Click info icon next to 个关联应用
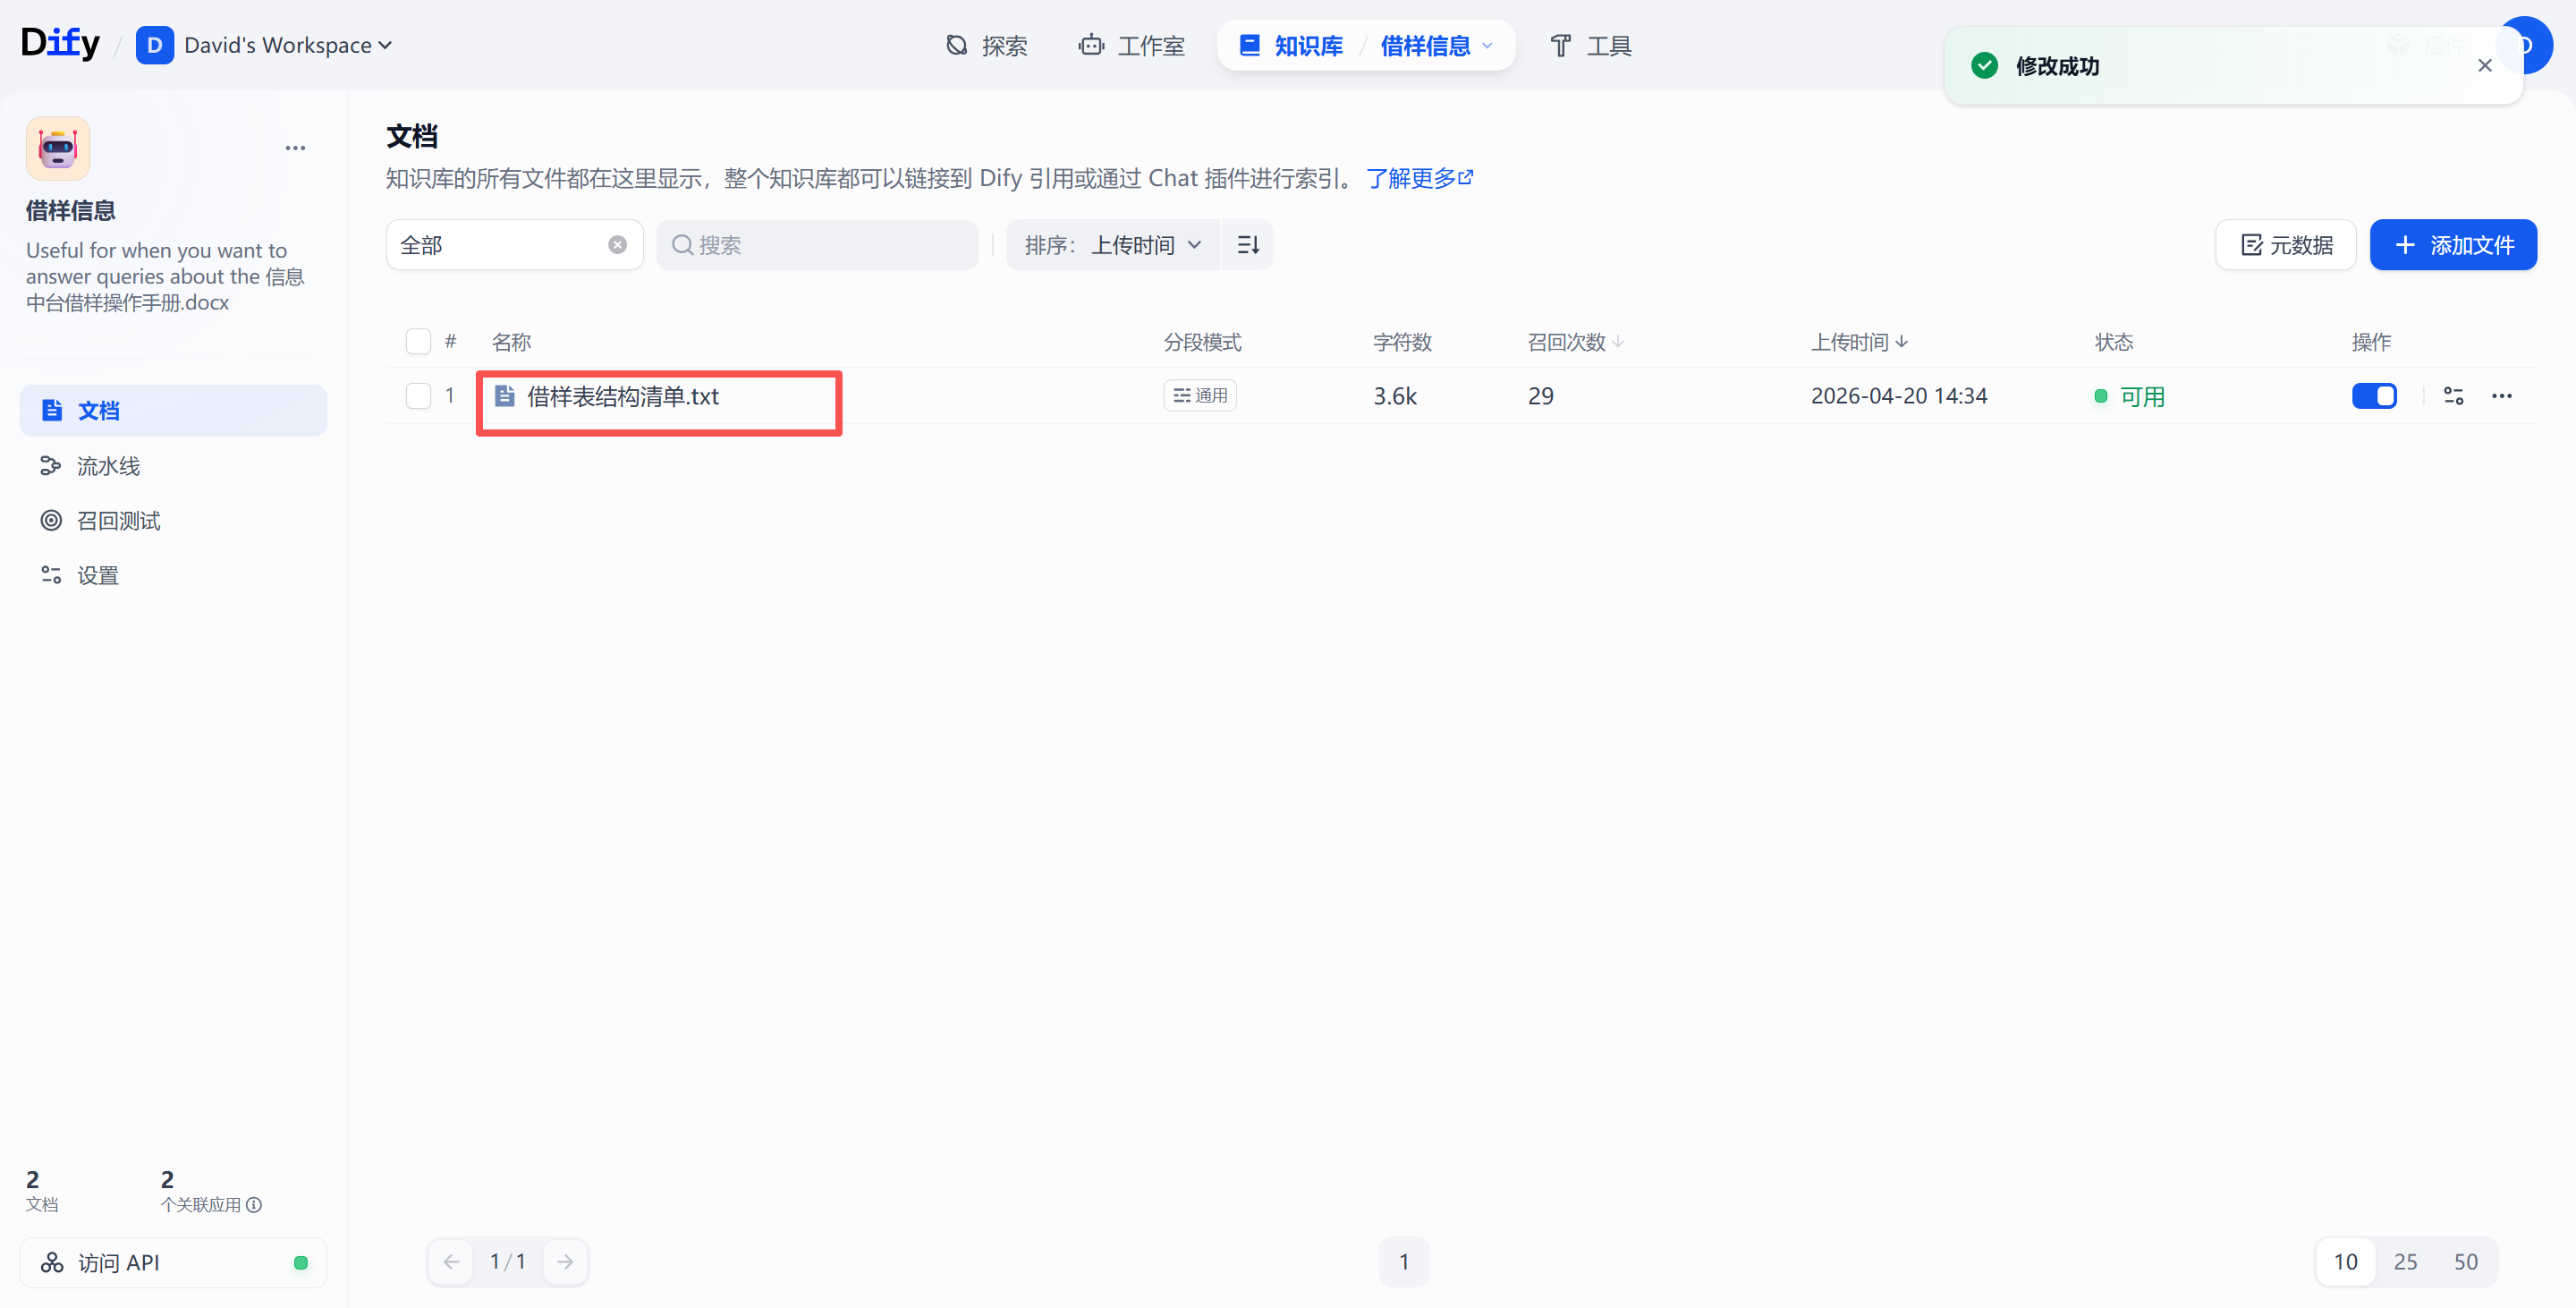Image resolution: width=2576 pixels, height=1308 pixels. (254, 1204)
